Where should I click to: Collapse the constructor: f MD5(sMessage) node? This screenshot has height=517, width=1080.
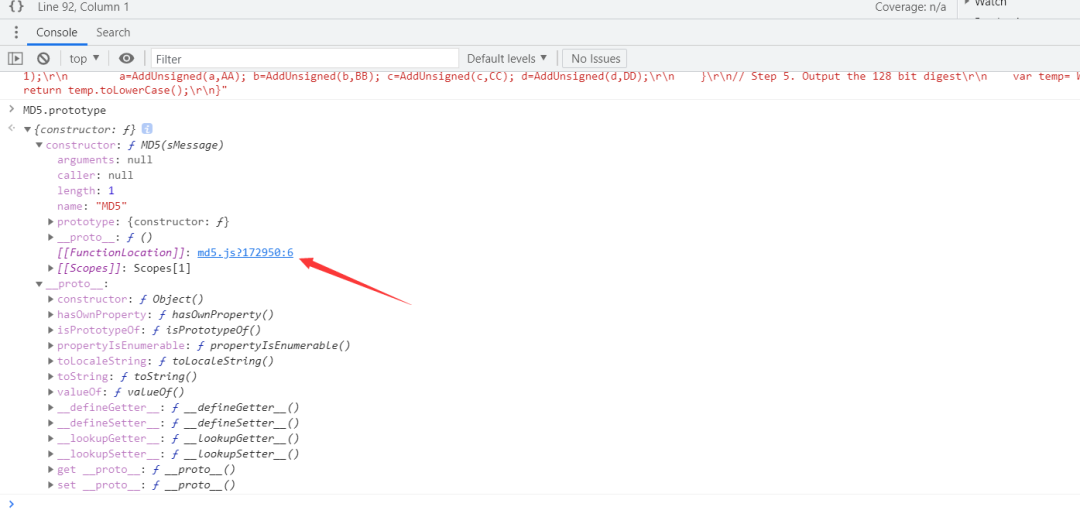pos(39,145)
